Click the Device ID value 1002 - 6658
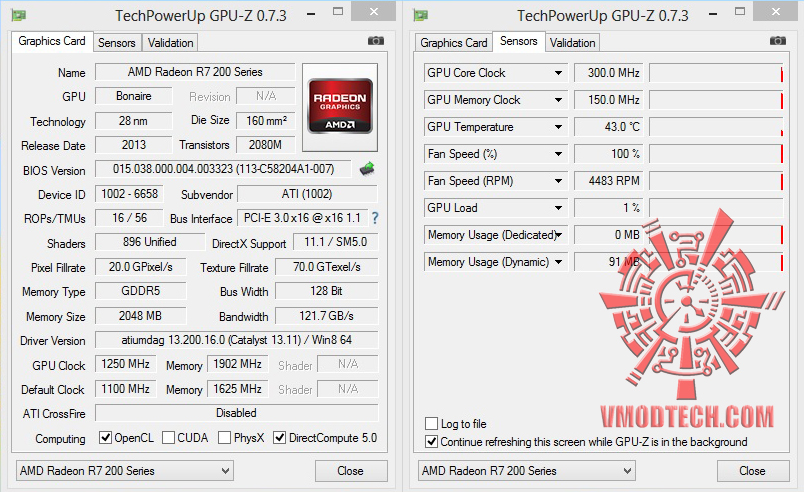Viewport: 804px width, 492px height. (130, 194)
